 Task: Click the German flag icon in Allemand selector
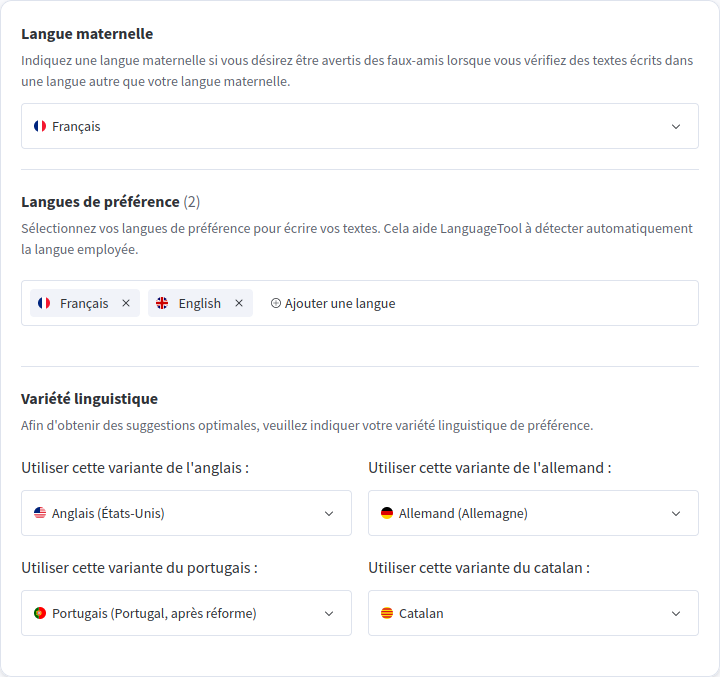(x=387, y=513)
